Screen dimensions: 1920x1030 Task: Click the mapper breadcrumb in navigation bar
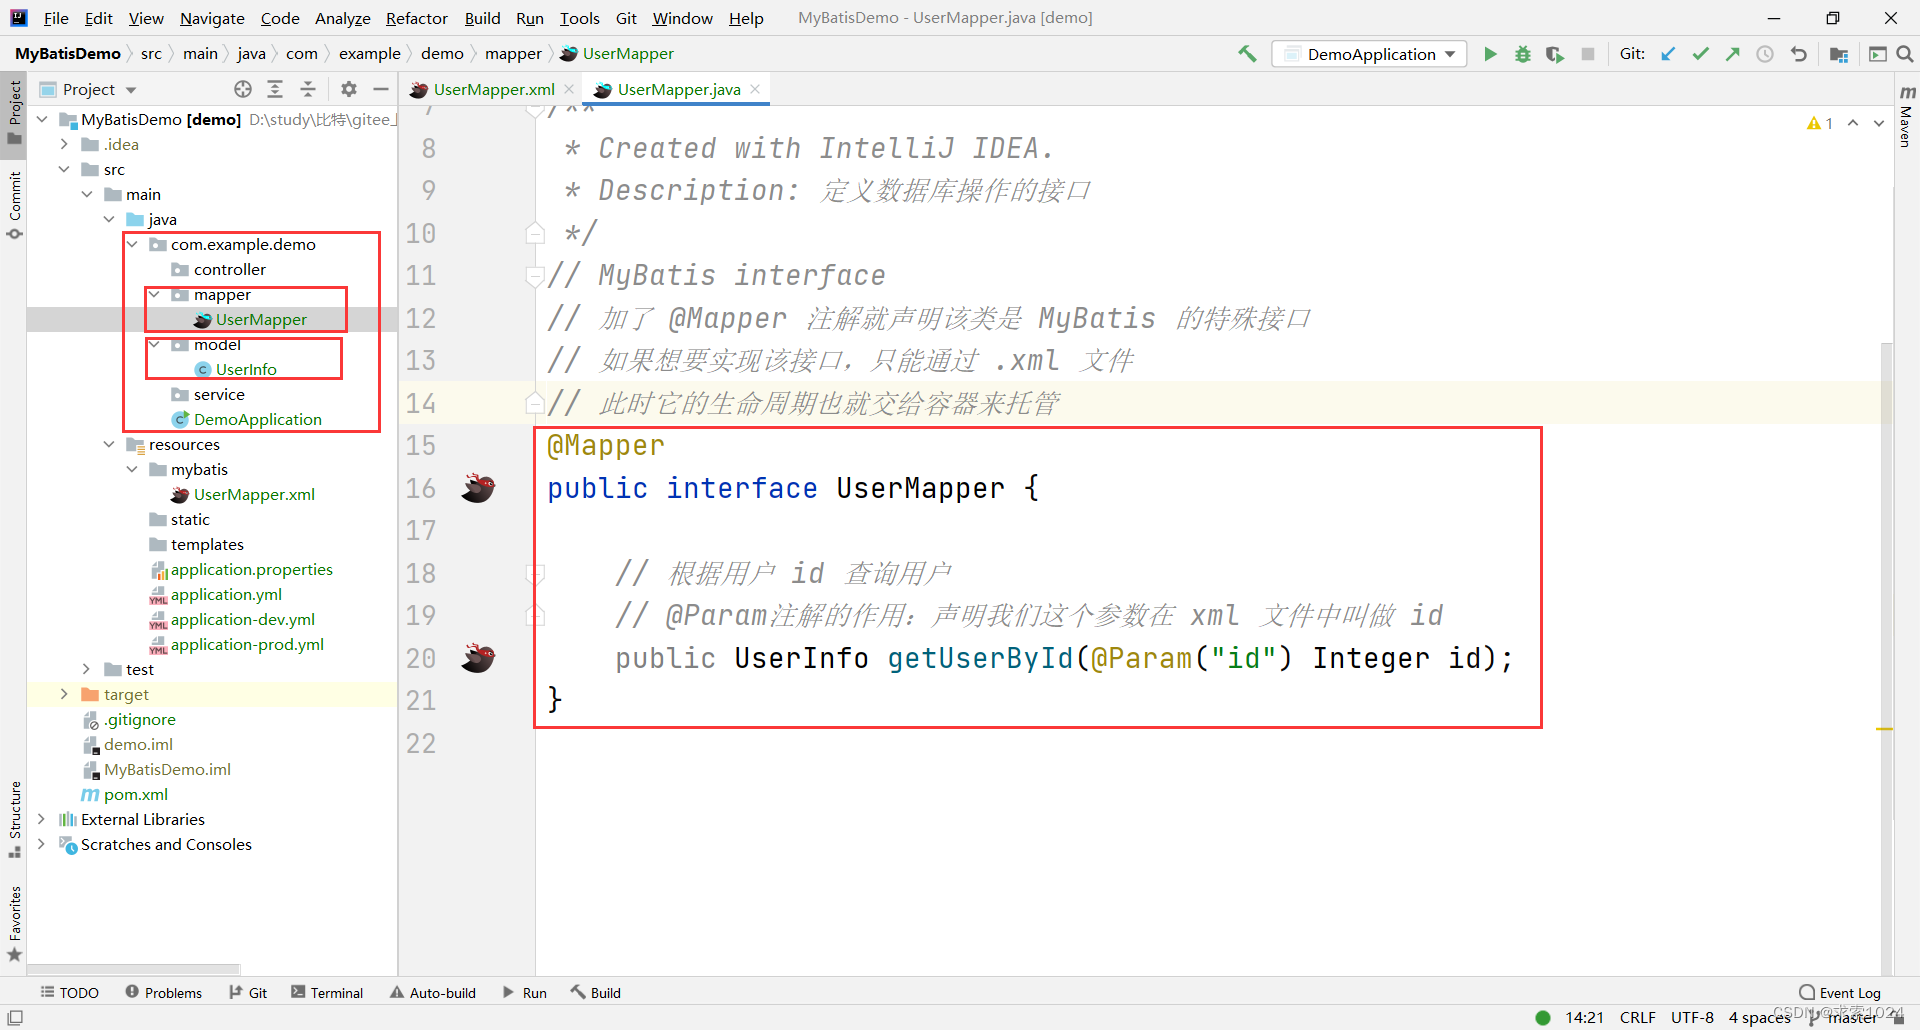point(513,54)
